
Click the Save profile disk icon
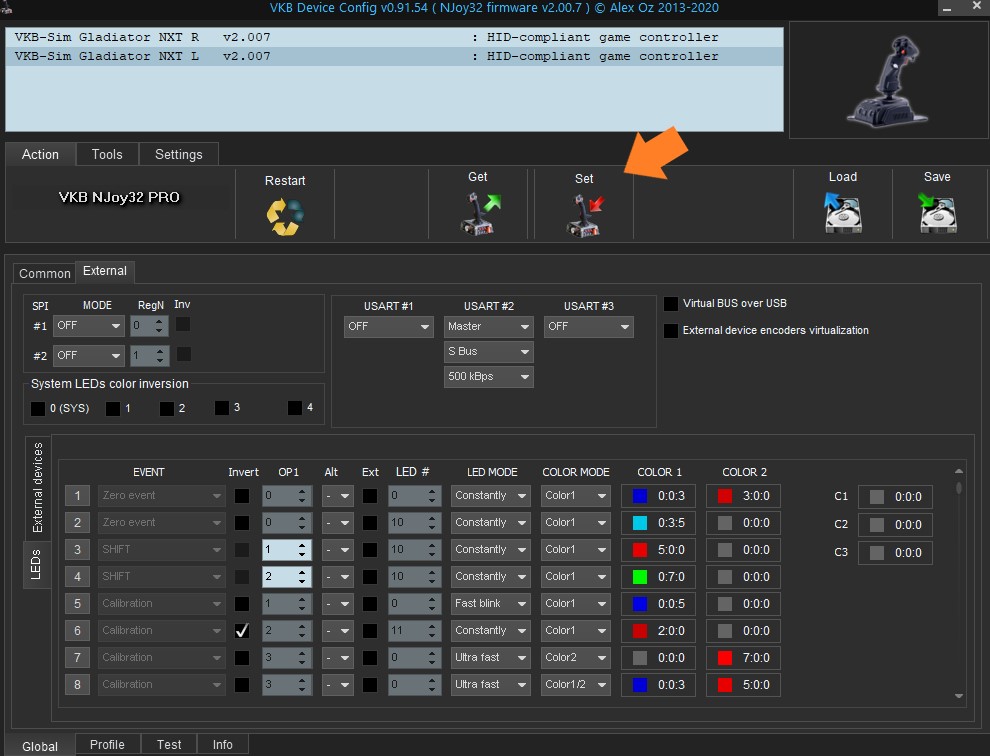click(x=936, y=213)
